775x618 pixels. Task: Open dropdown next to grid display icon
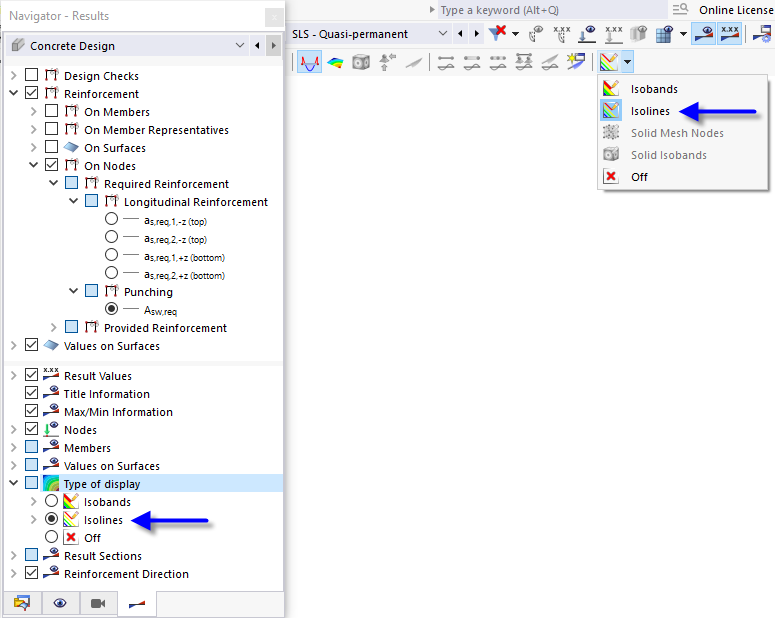click(x=683, y=34)
